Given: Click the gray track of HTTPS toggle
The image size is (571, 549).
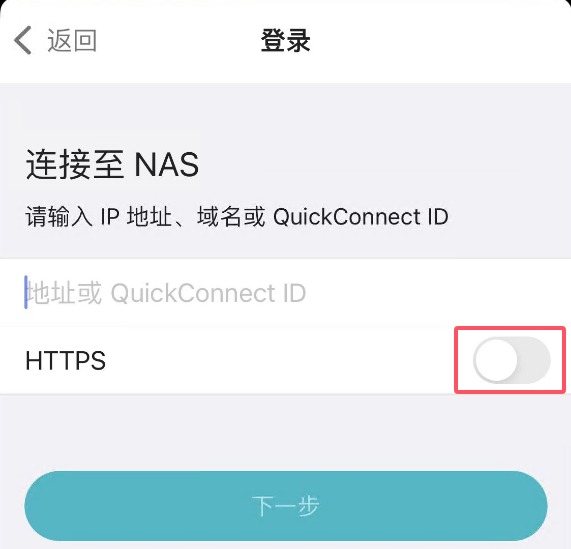Looking at the screenshot, I should [x=535, y=360].
